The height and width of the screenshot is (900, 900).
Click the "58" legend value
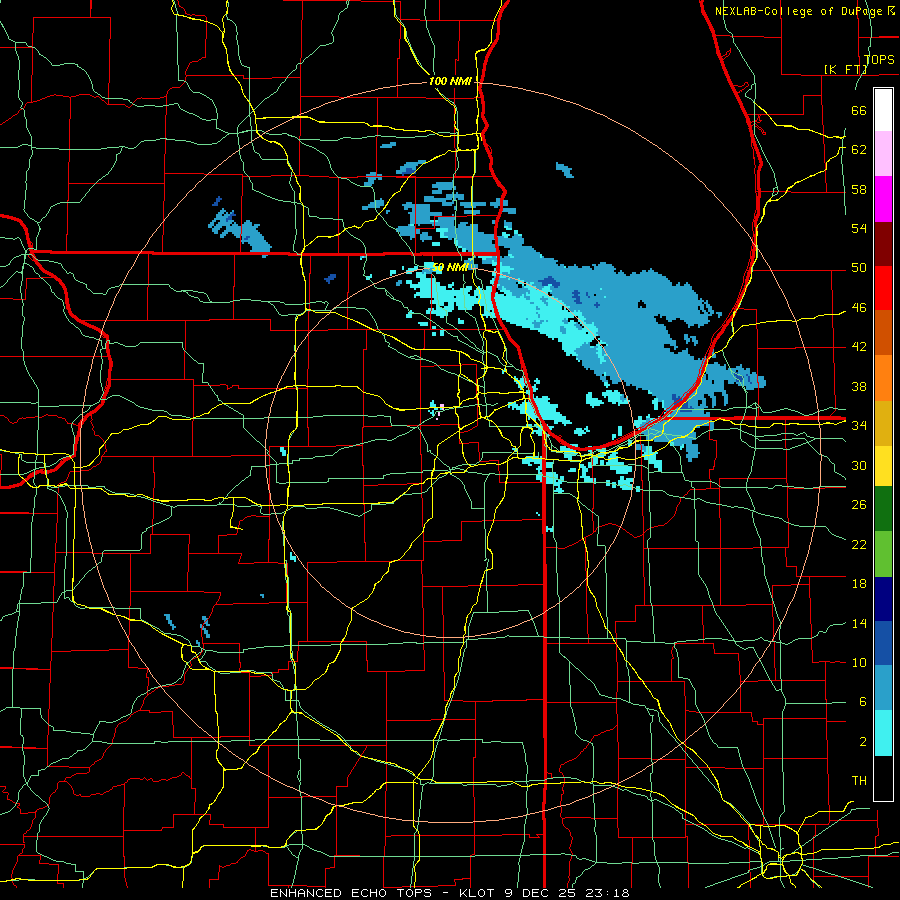[x=859, y=189]
